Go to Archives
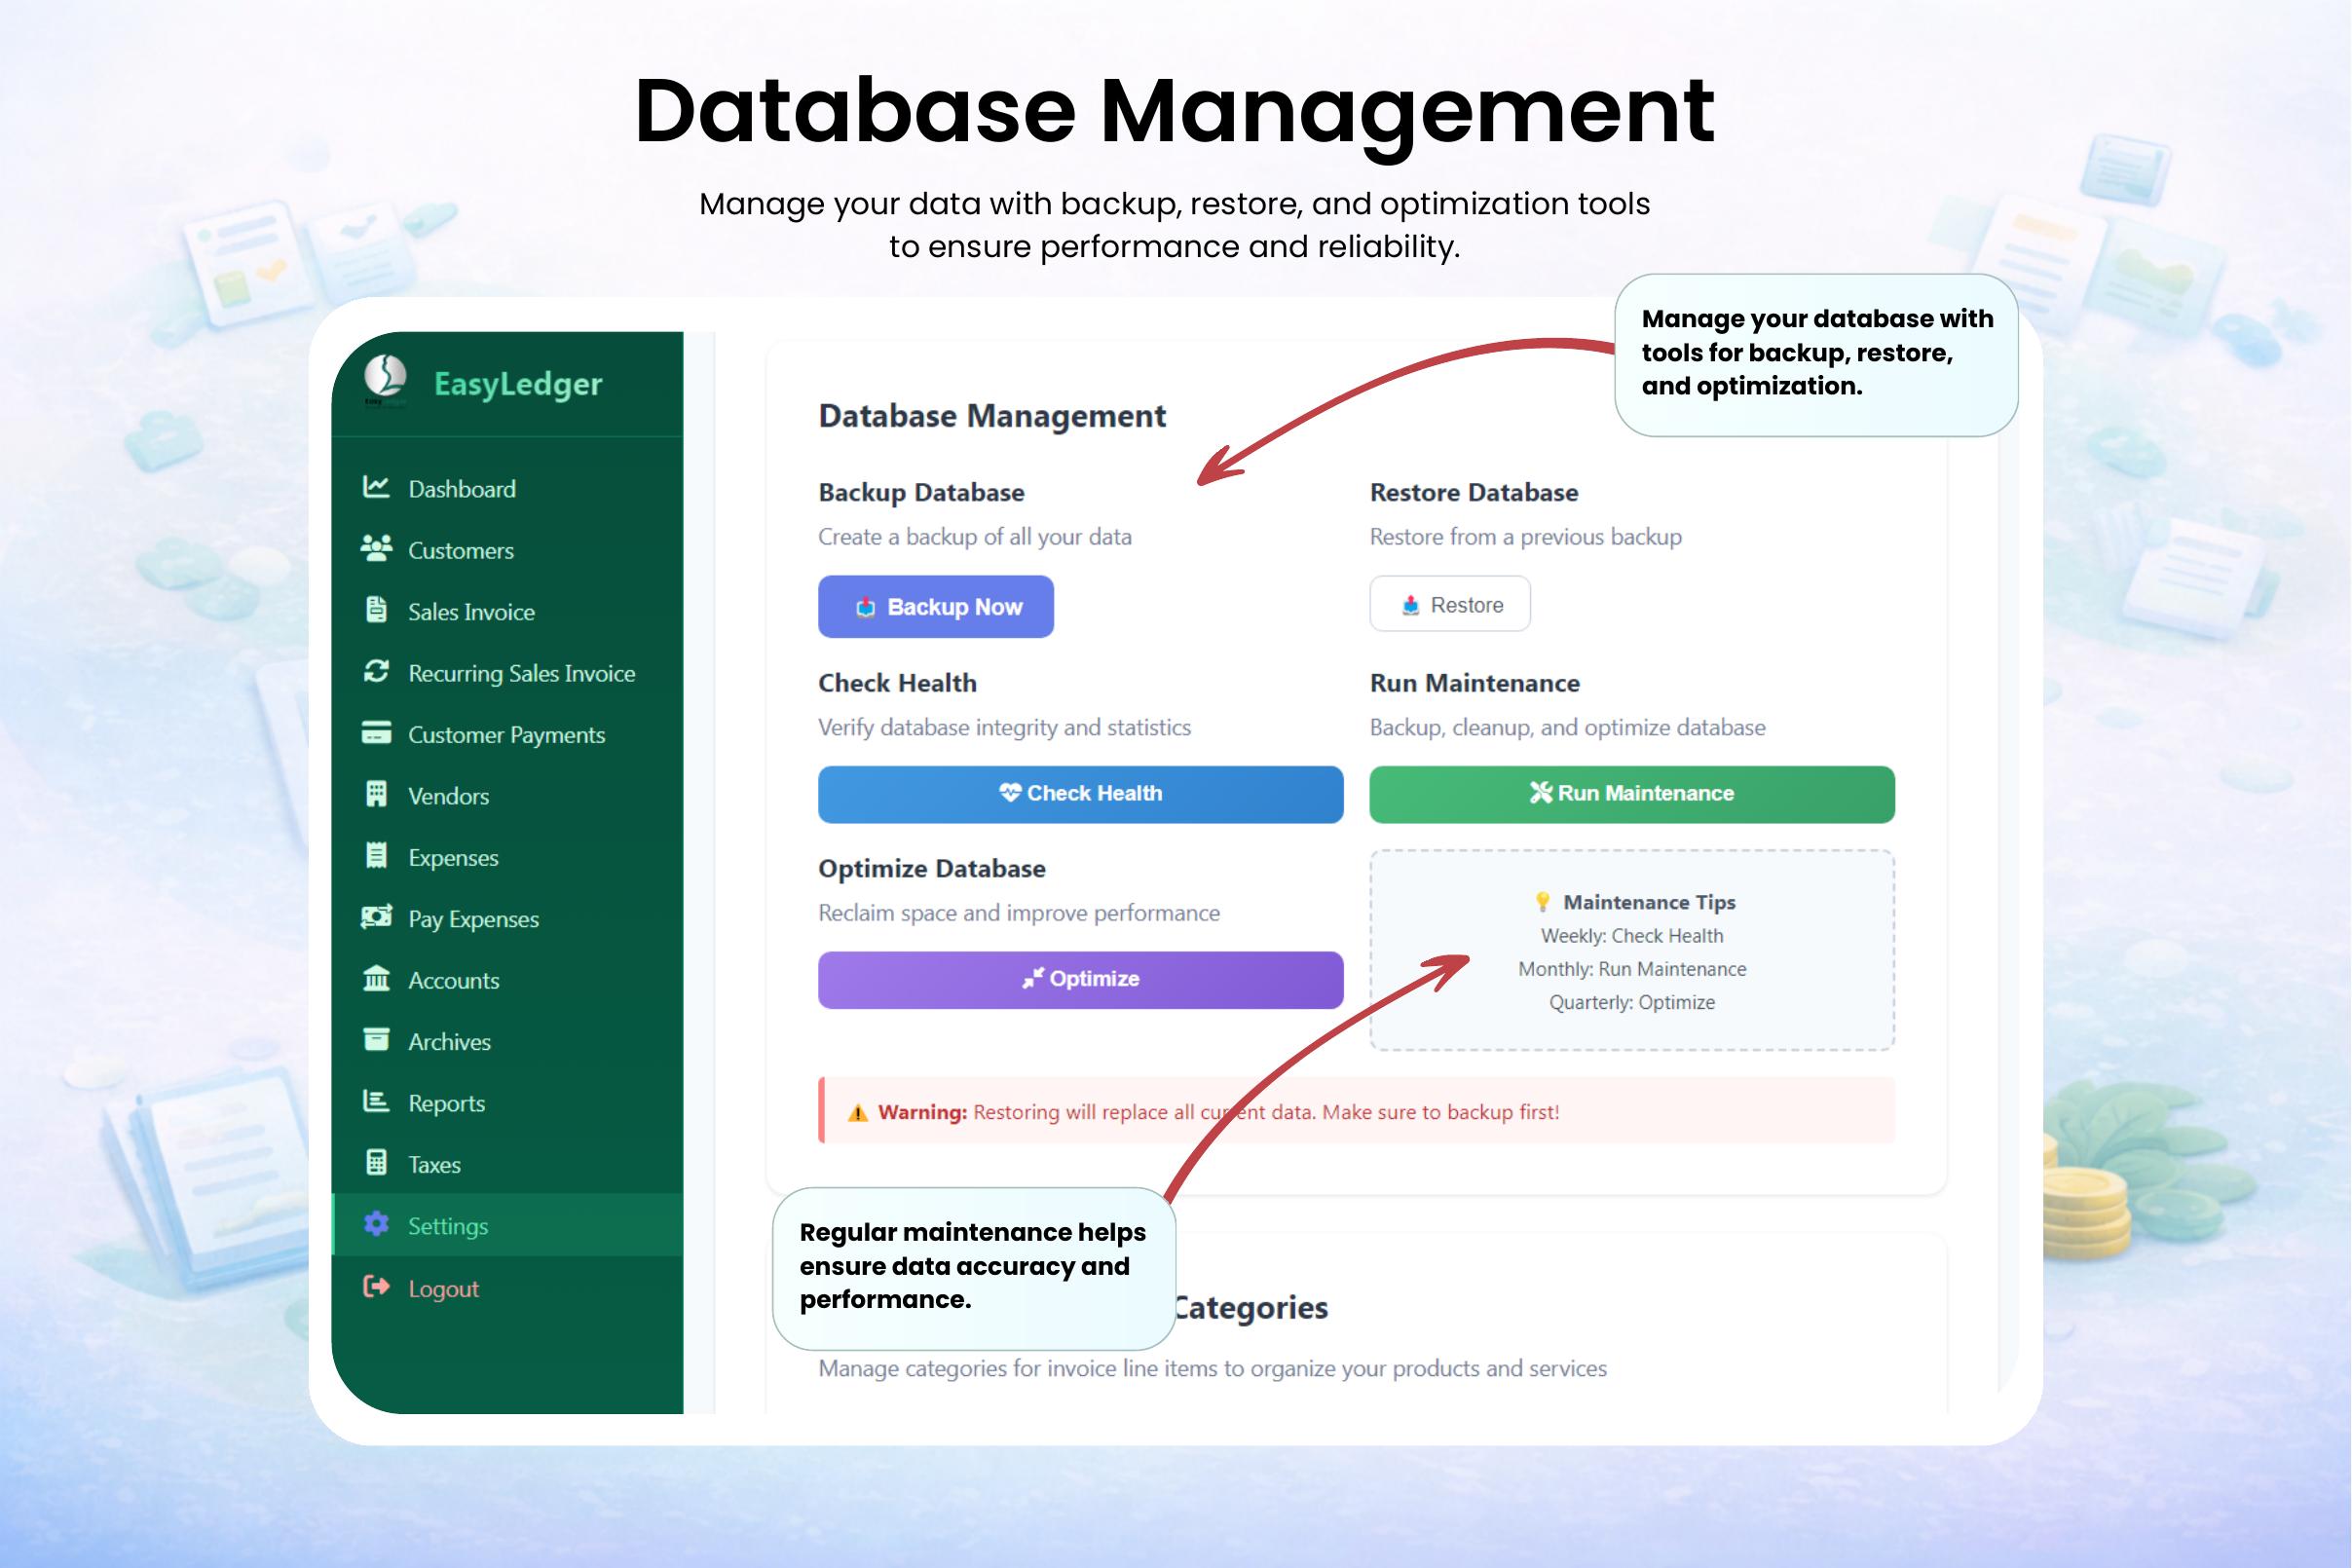 coord(507,1041)
